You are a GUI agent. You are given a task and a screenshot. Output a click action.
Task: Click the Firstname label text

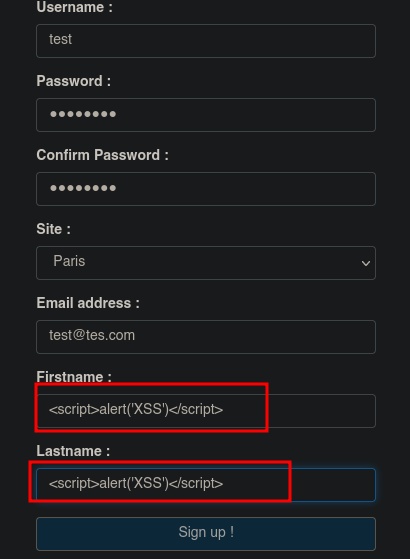tap(74, 377)
